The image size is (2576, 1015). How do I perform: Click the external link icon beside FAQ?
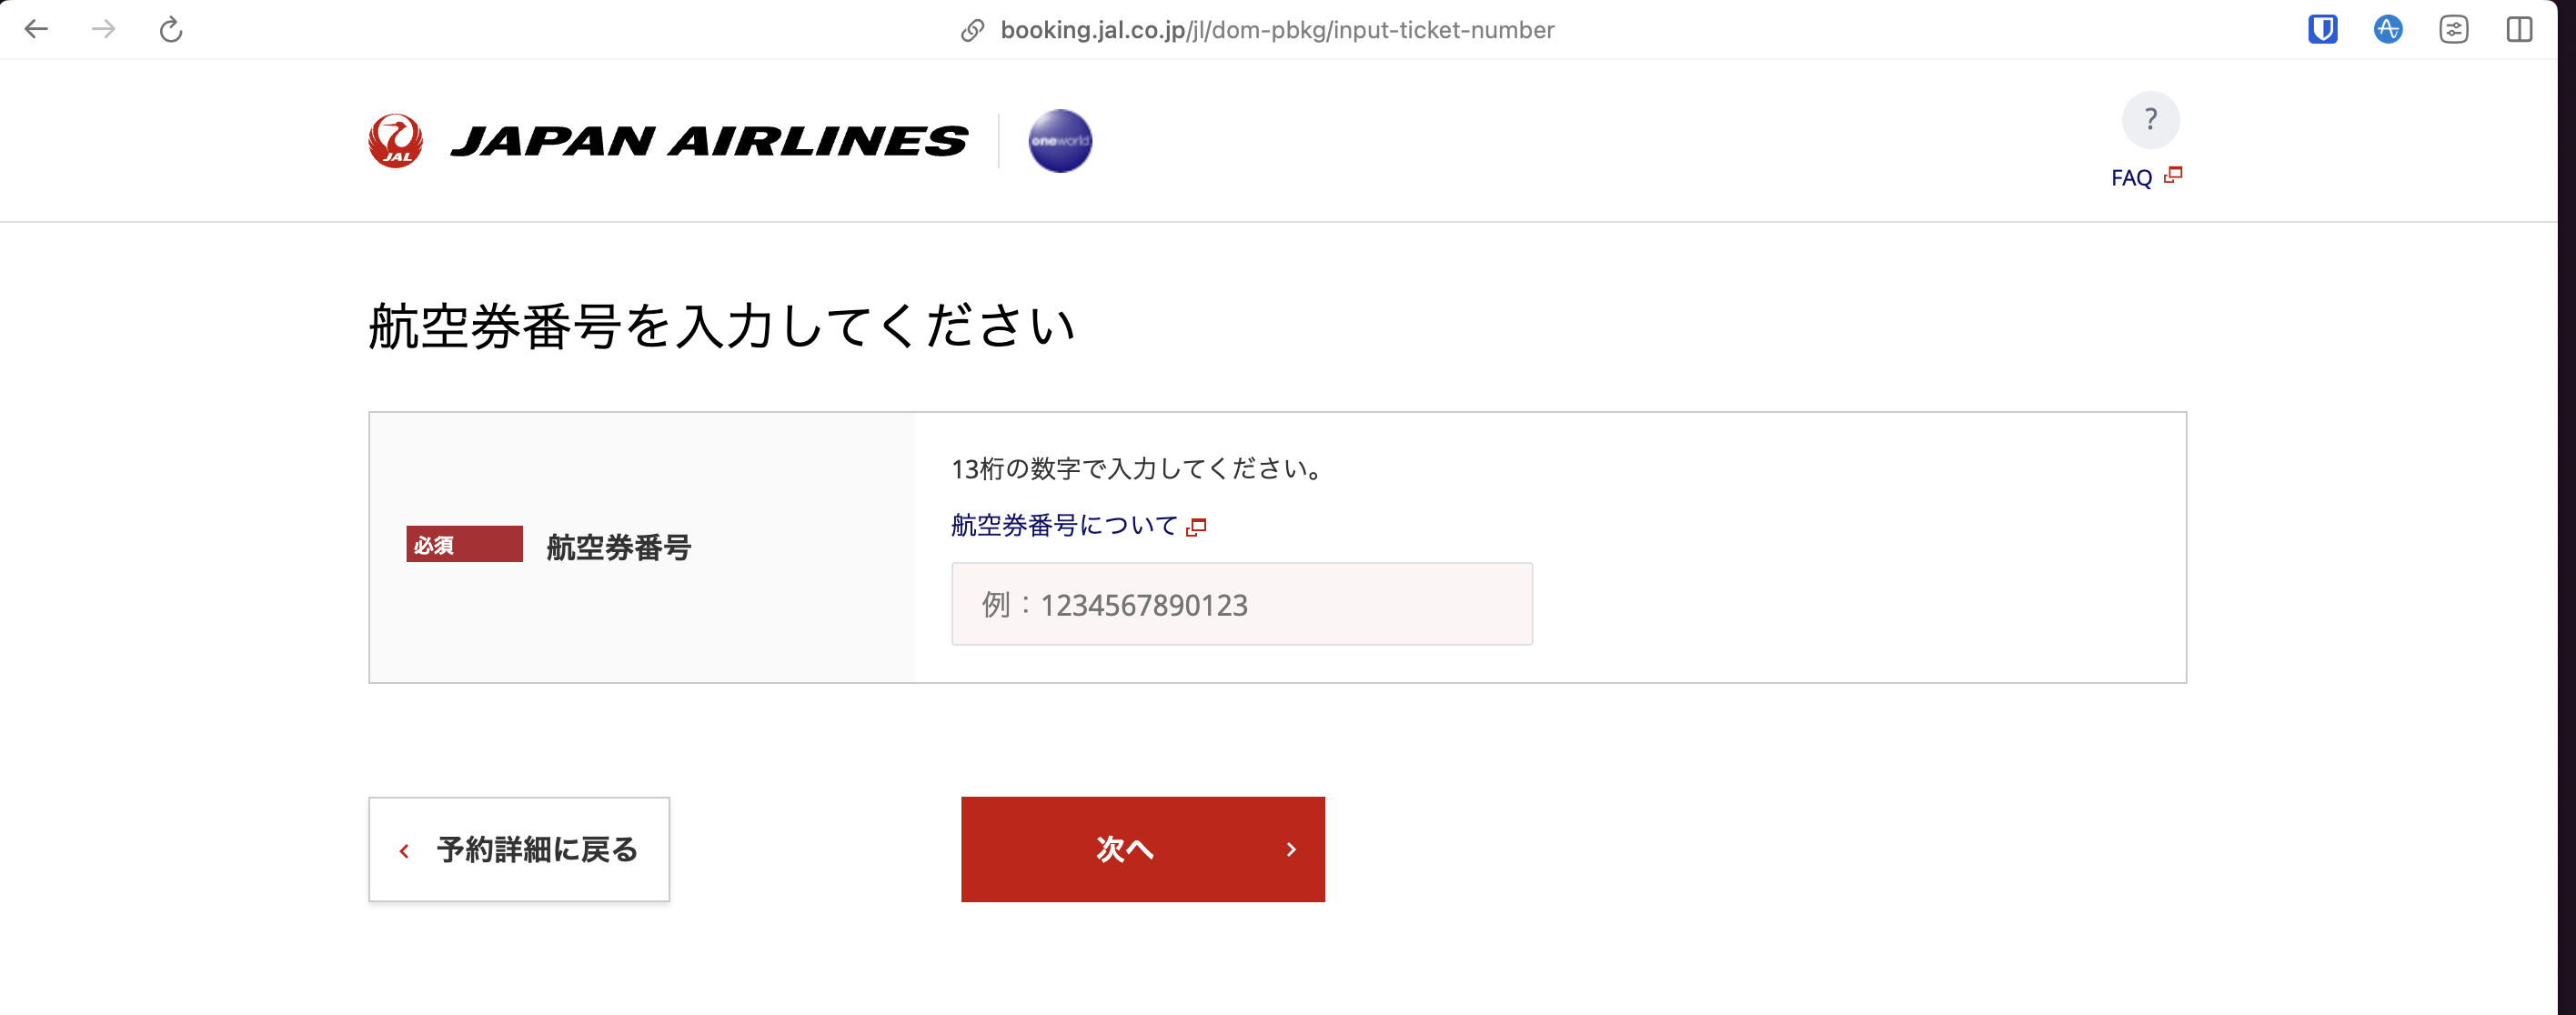pyautogui.click(x=2173, y=175)
